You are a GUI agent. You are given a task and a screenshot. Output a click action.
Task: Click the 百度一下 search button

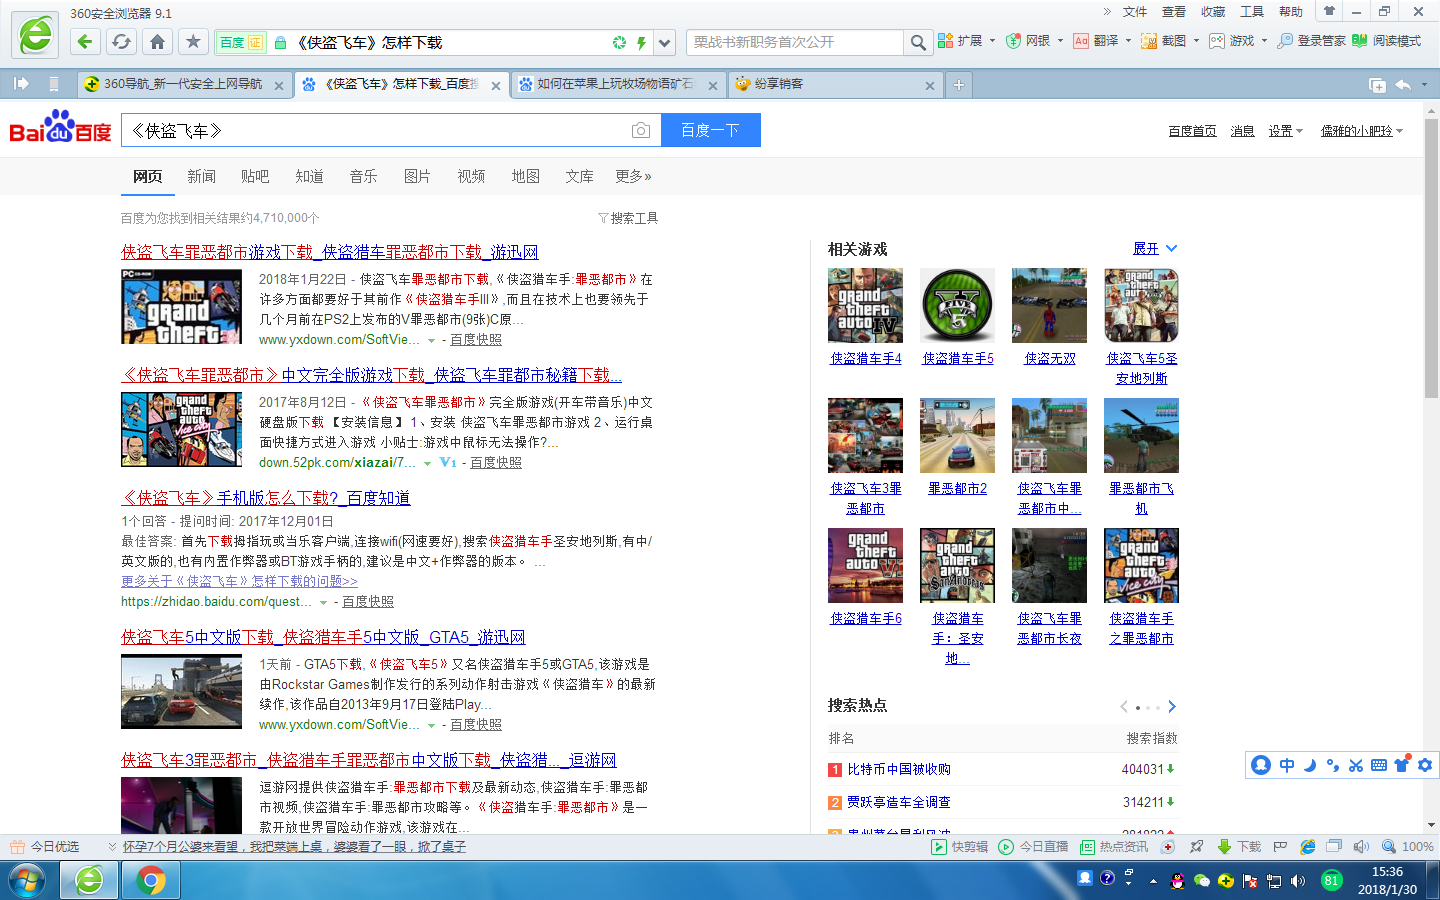point(711,130)
